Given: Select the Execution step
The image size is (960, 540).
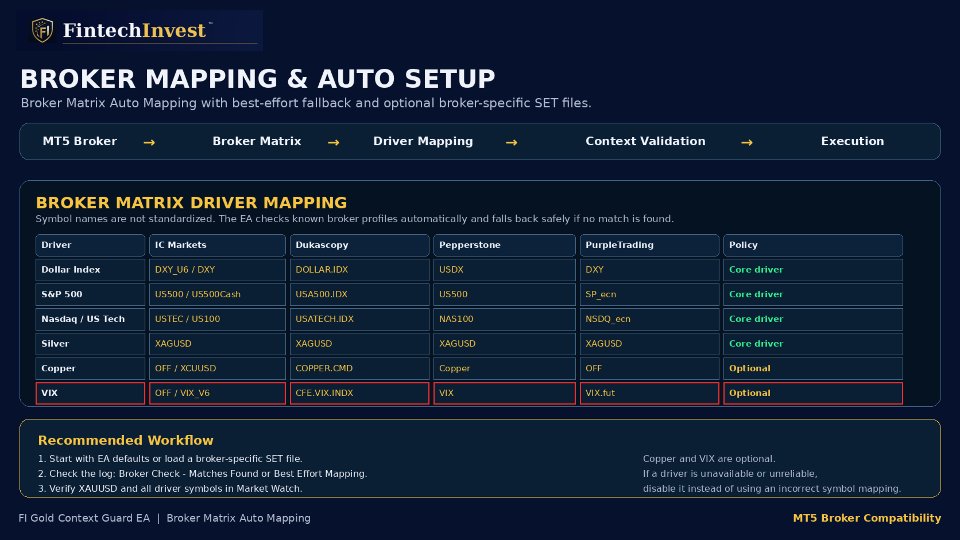Looking at the screenshot, I should (x=852, y=141).
